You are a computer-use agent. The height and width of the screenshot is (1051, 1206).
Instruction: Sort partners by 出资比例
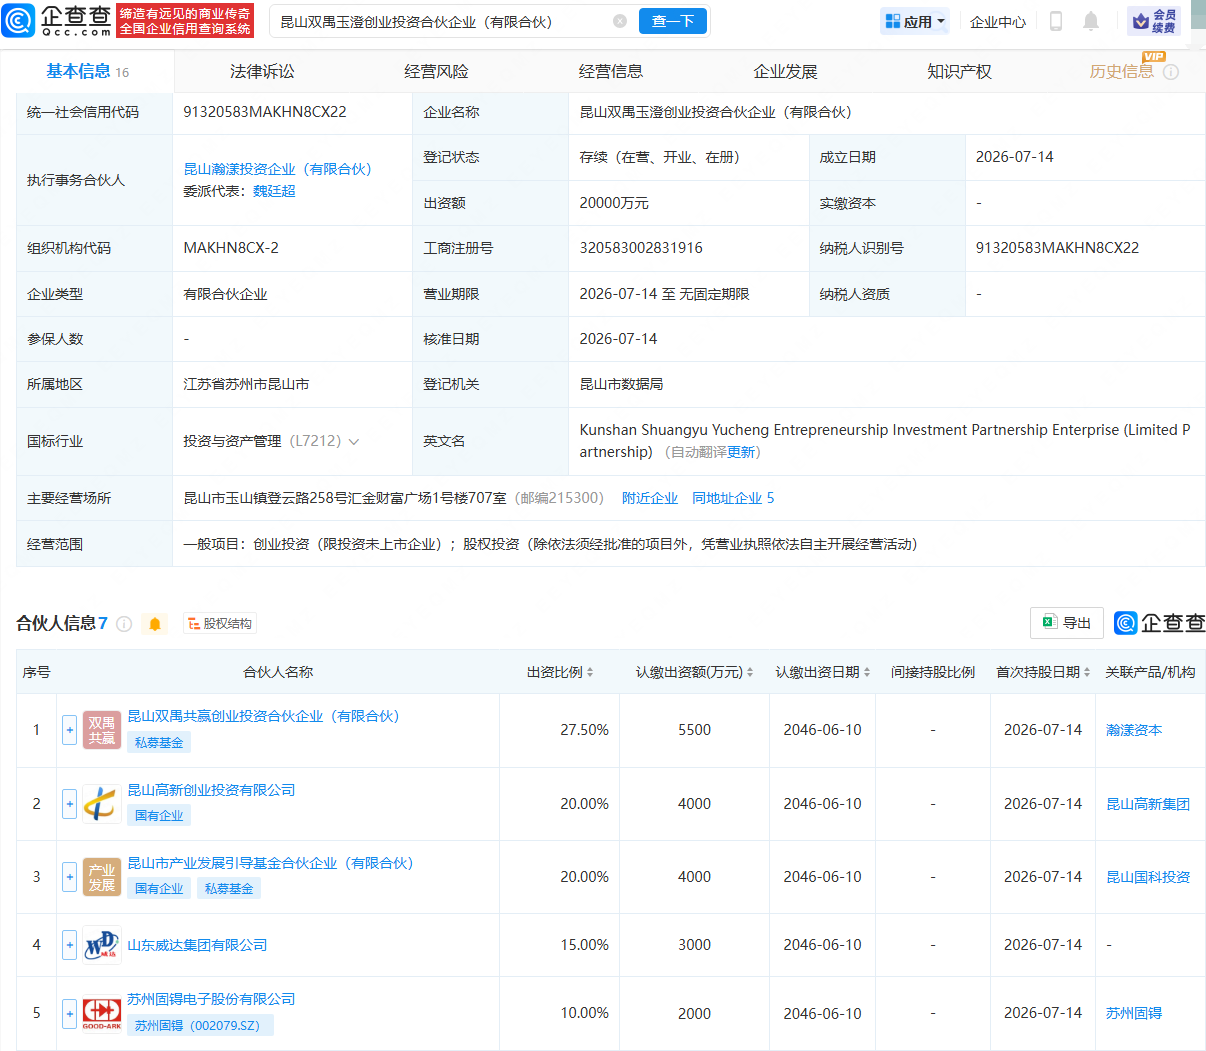click(x=590, y=673)
